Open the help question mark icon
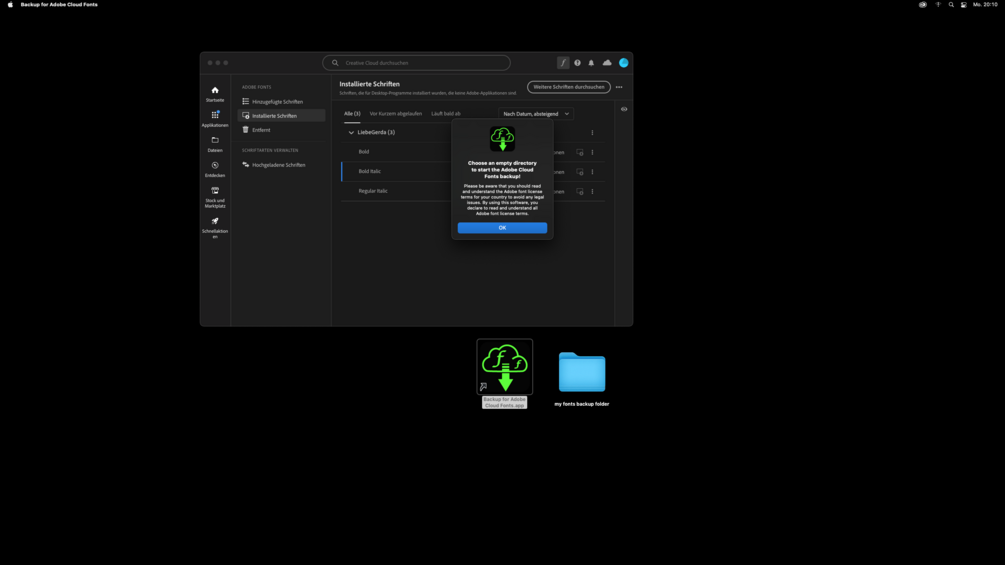The width and height of the screenshot is (1005, 565). point(577,63)
